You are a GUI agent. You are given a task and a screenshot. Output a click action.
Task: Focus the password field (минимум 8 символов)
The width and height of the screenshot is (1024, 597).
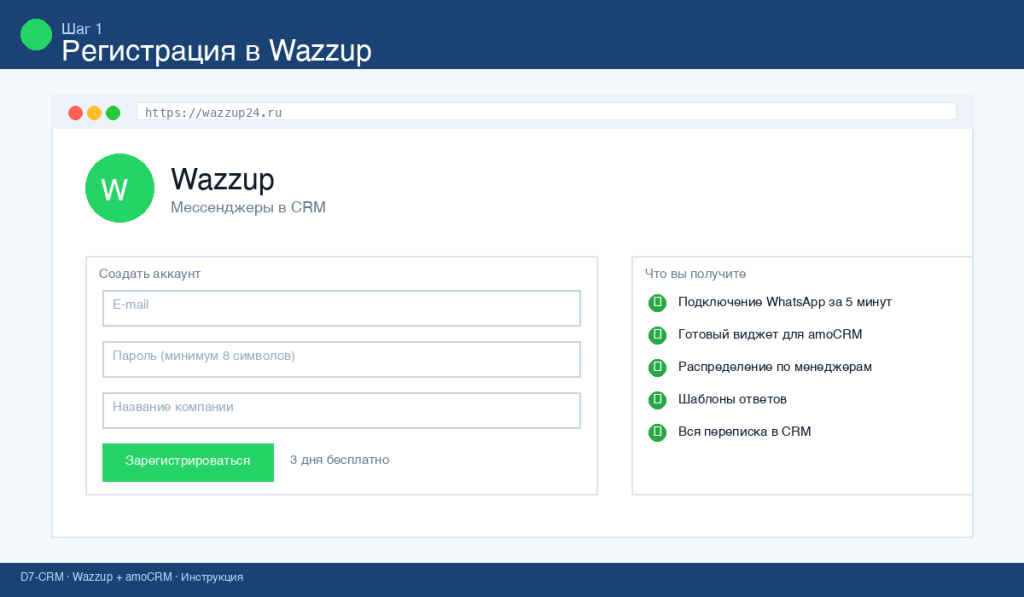pos(341,359)
